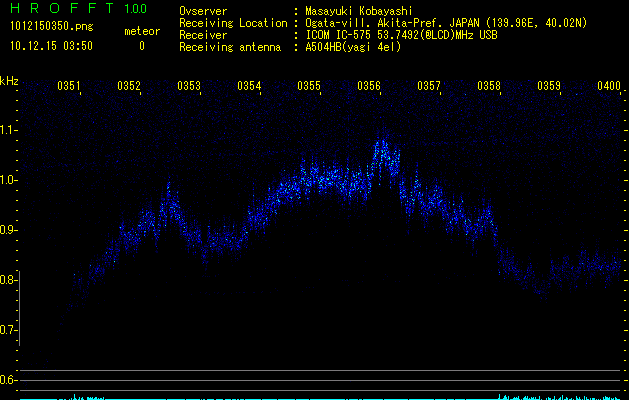Click the 0355 time marker
This screenshot has width=629, height=400.
pyautogui.click(x=309, y=85)
